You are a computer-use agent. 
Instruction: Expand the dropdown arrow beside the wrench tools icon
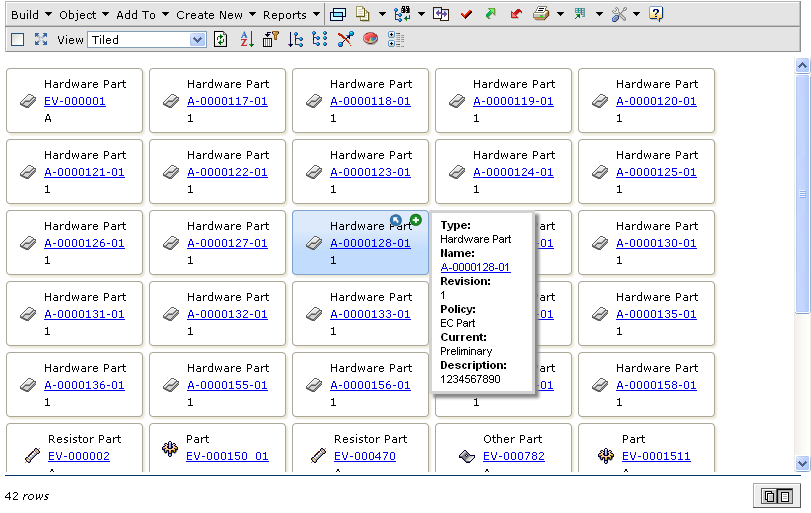[x=635, y=15]
